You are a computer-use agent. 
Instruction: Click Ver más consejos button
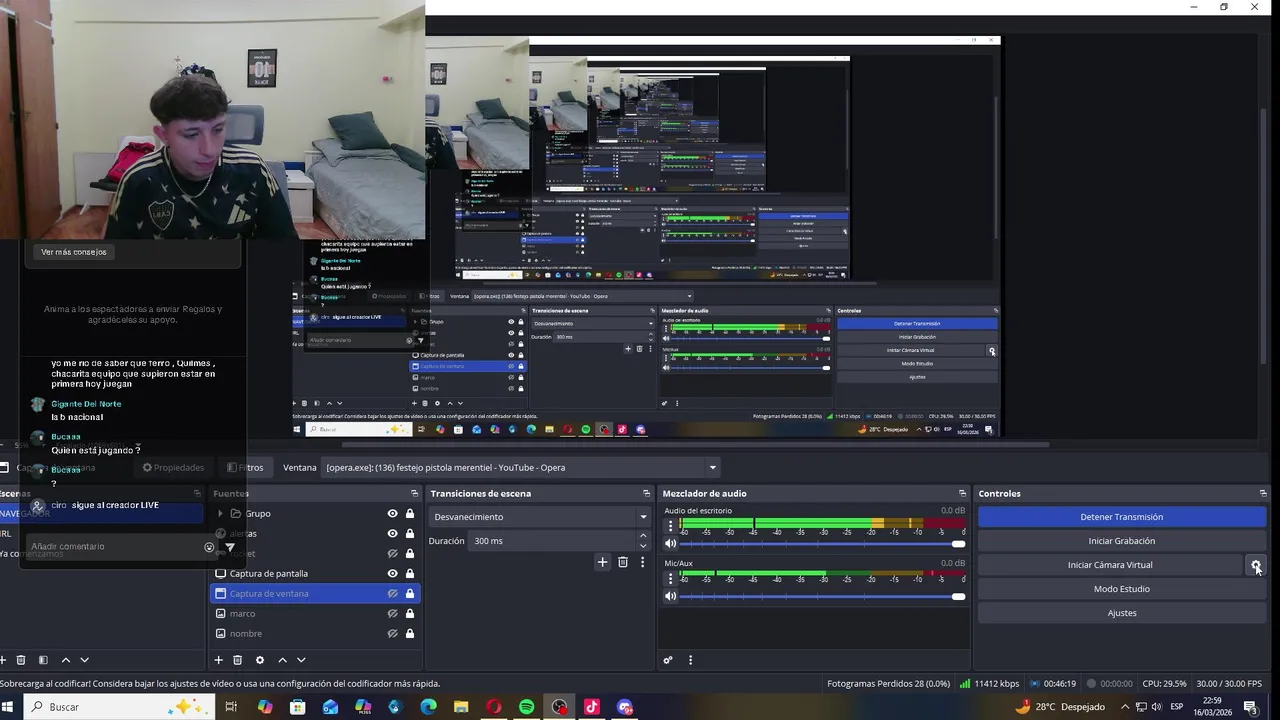point(74,252)
